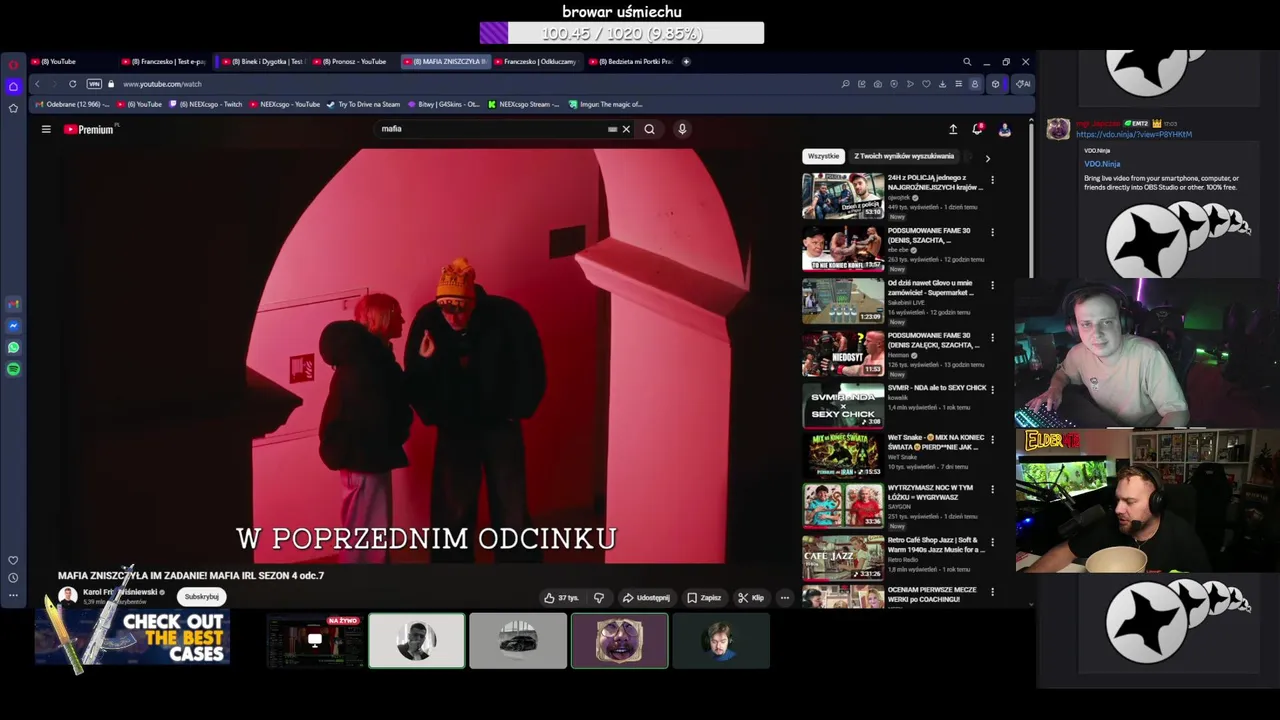This screenshot has width=1280, height=720.
Task: Share the video via Udostępnij
Action: click(x=646, y=598)
